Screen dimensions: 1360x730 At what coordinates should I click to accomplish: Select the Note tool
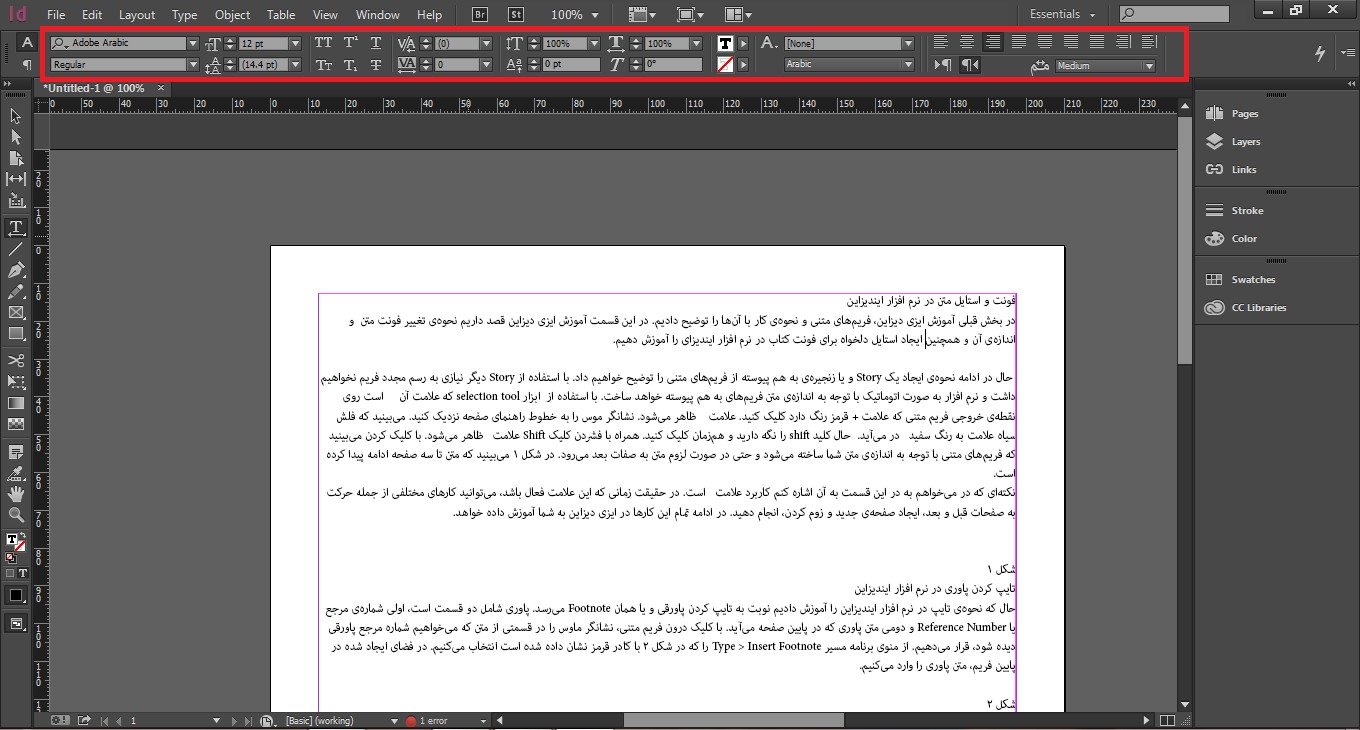click(x=16, y=452)
